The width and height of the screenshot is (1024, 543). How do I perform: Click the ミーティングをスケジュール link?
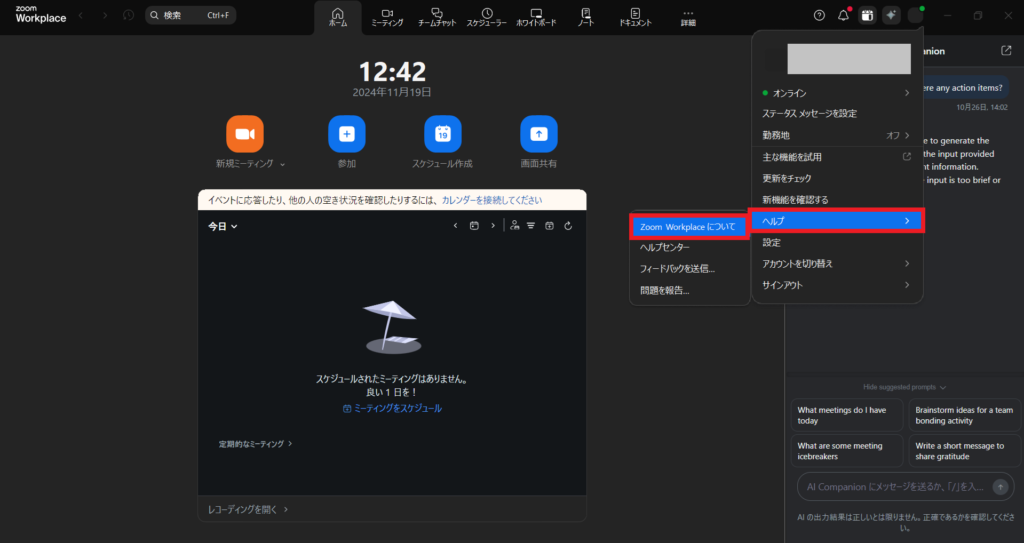click(x=392, y=408)
